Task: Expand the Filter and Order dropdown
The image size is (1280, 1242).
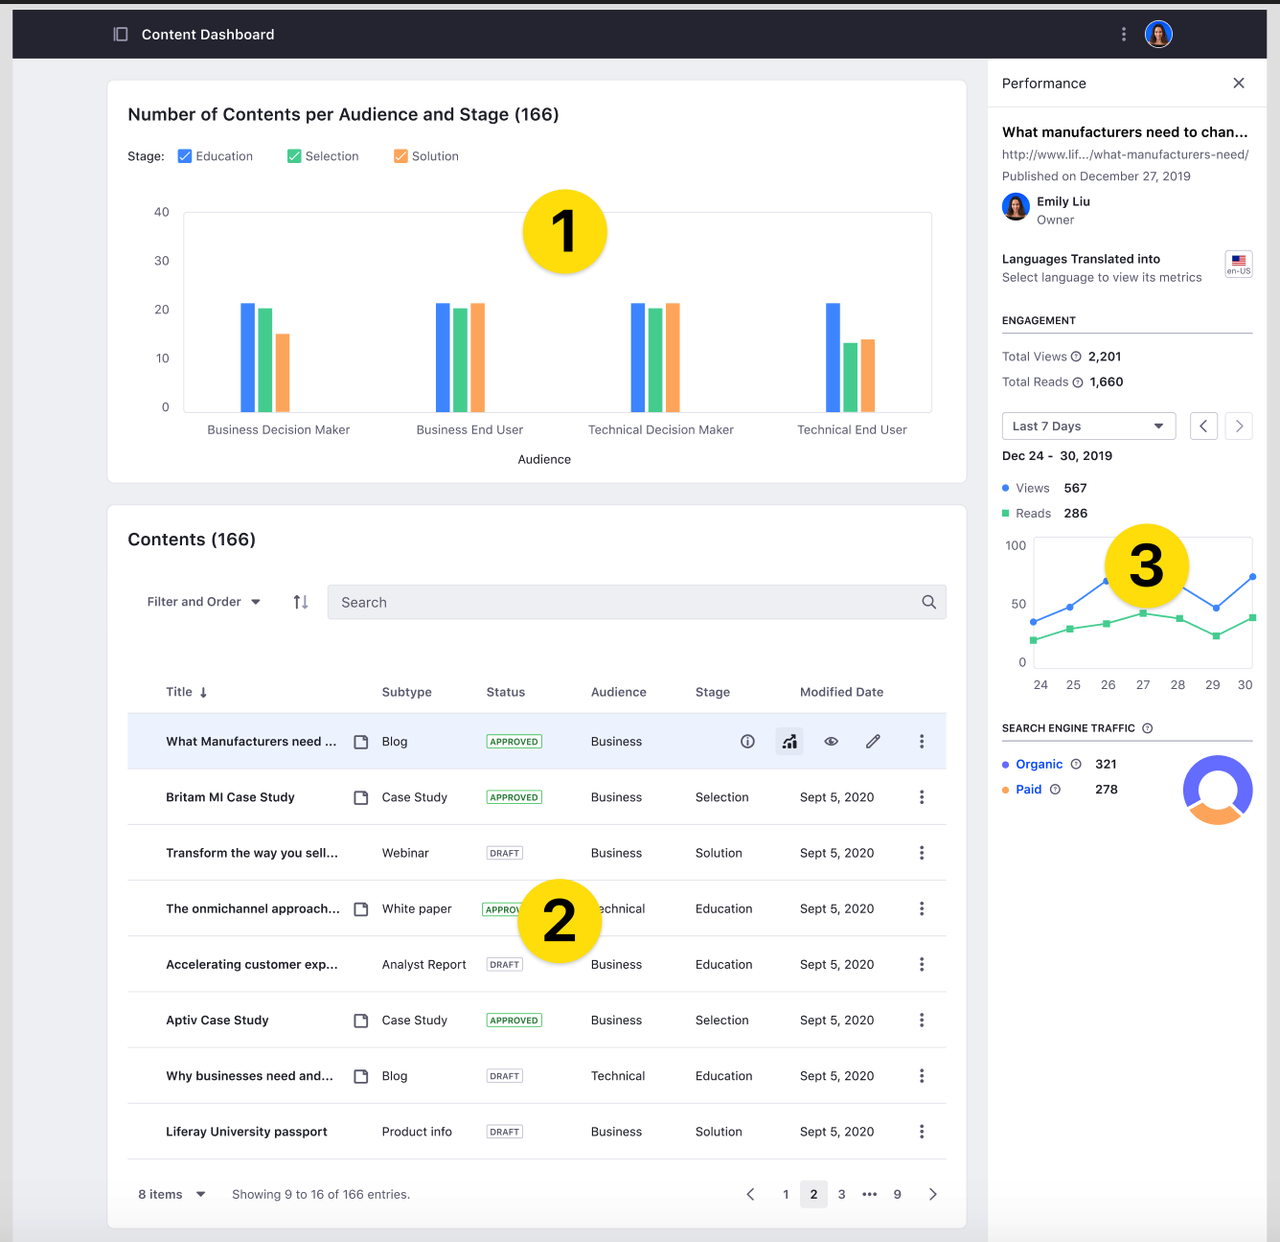Action: [x=203, y=601]
